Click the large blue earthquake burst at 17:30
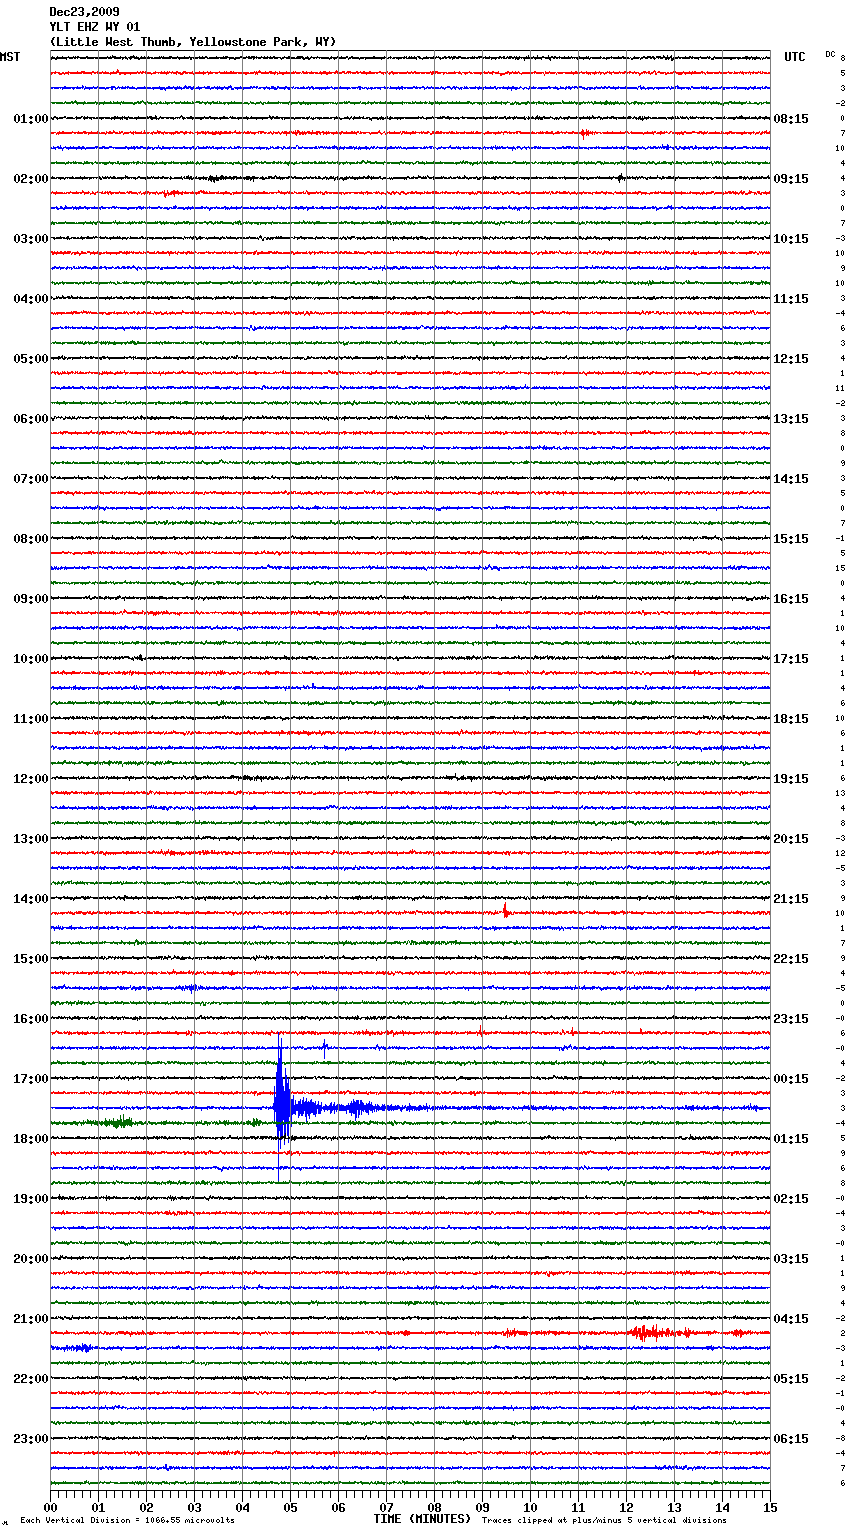This screenshot has width=850, height=1534. [283, 1107]
